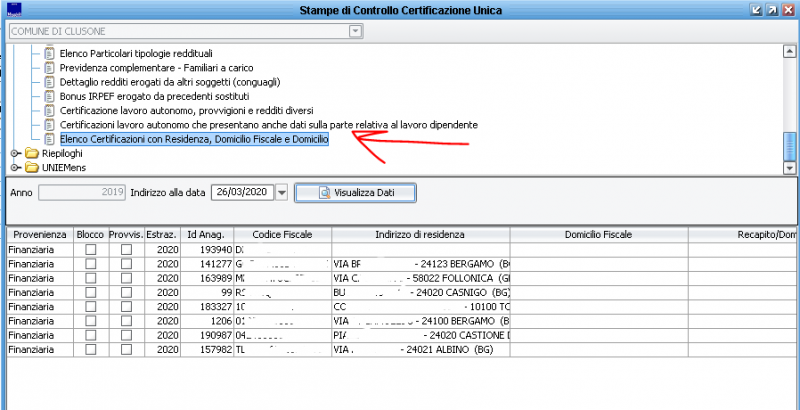Select Certificazioni lavoro autonomo con dati lavoro dipendente
This screenshot has height=410, width=800.
pyautogui.click(x=268, y=125)
